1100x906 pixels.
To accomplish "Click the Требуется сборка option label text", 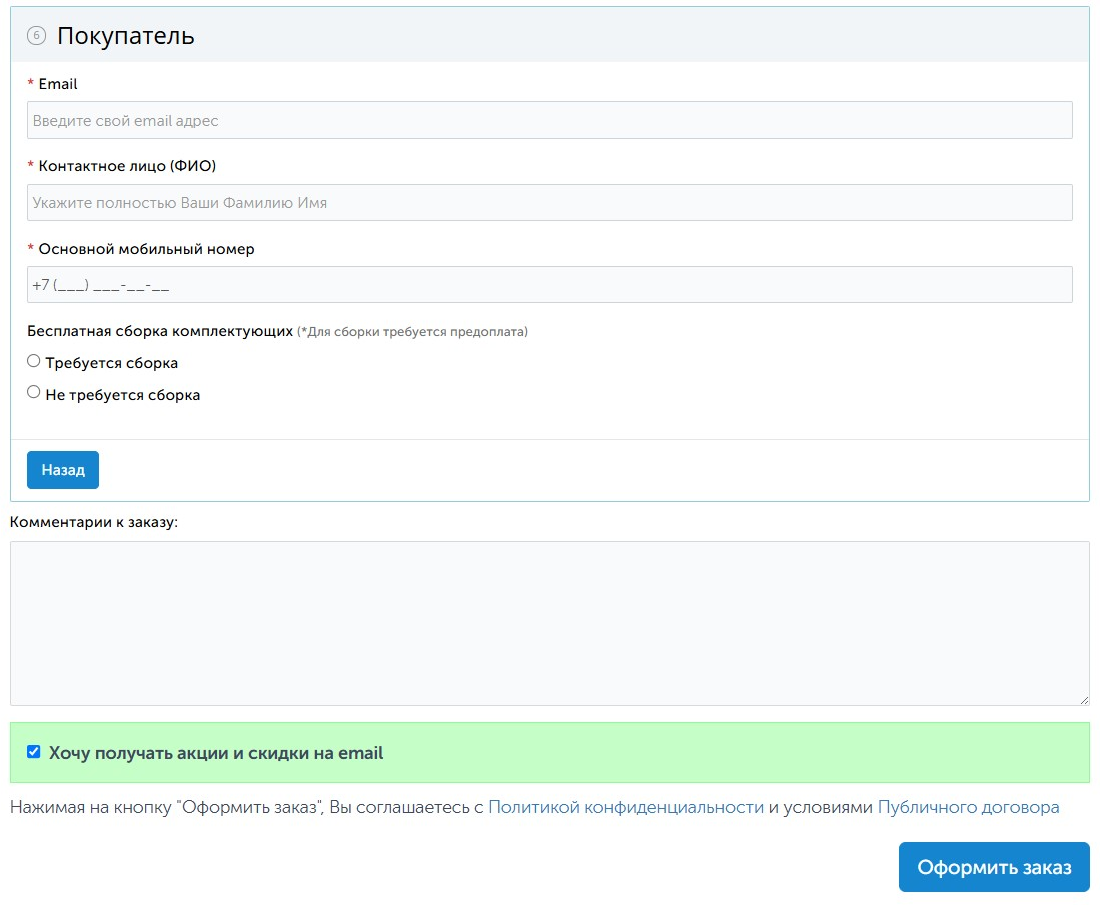I will point(111,363).
